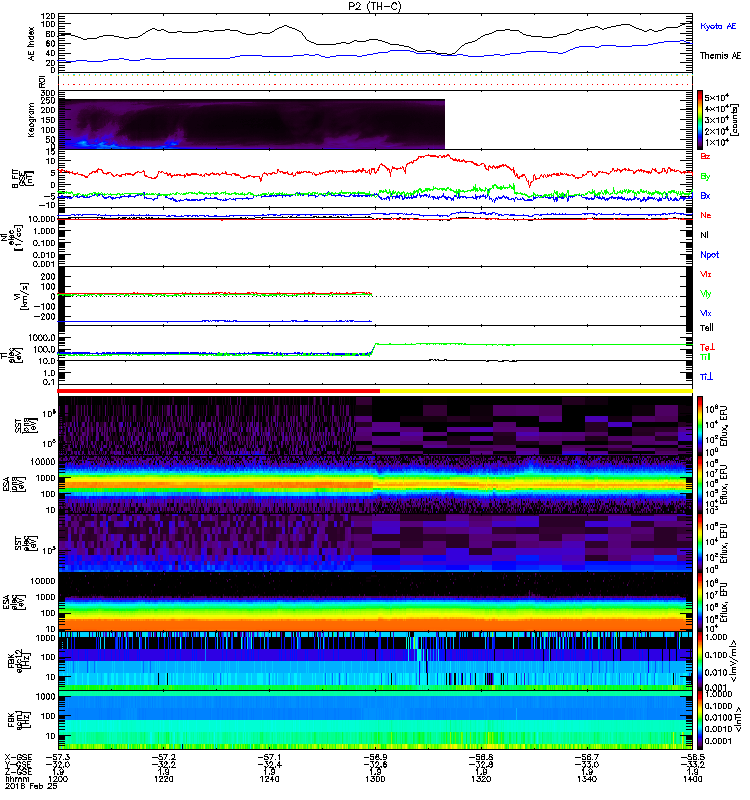
Task: Click the blue Bx legend label
Action: click(705, 195)
